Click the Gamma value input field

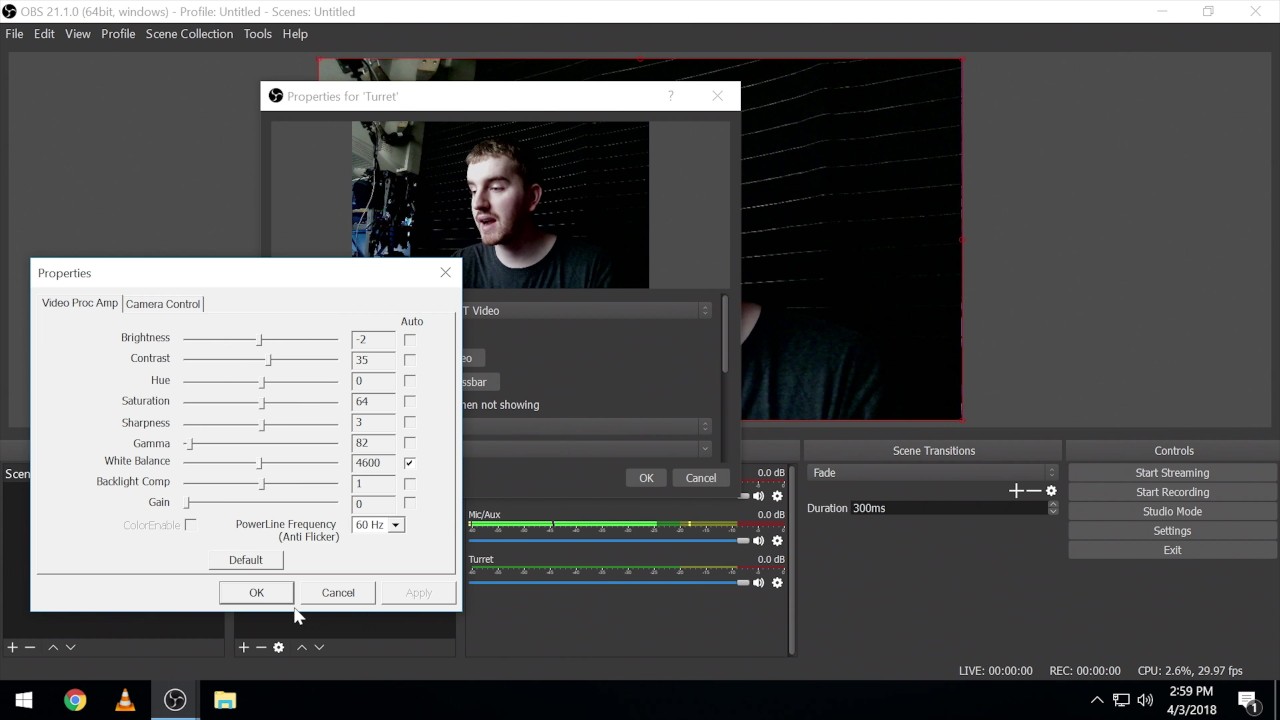[x=373, y=443]
